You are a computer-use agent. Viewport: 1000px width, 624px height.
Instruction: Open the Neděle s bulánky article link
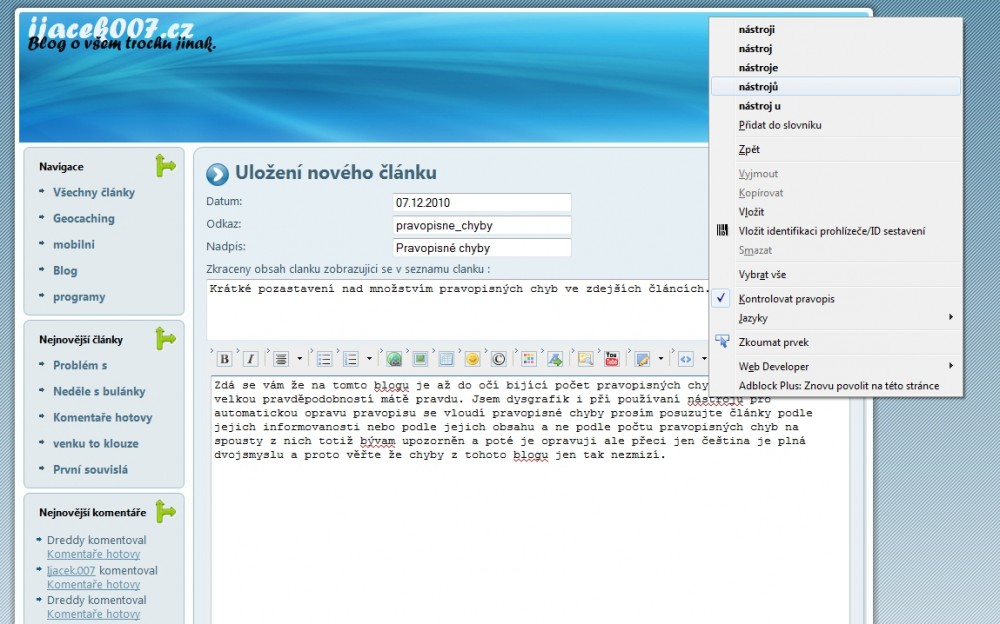(x=99, y=392)
